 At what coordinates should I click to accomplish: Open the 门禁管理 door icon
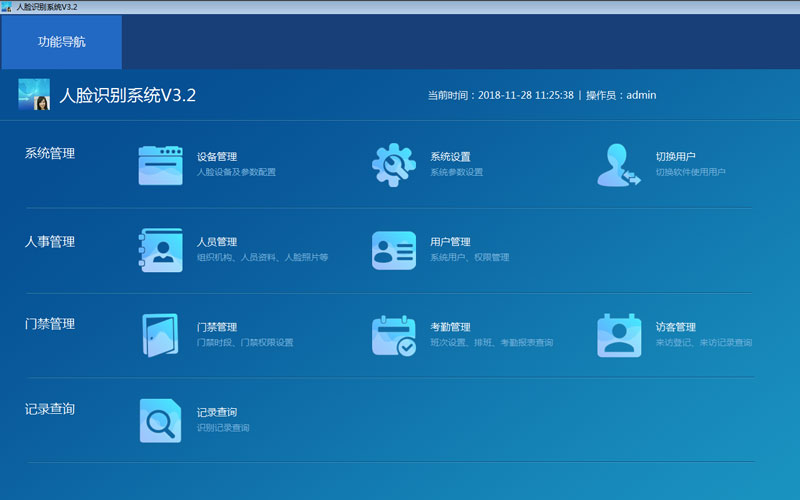[x=160, y=335]
